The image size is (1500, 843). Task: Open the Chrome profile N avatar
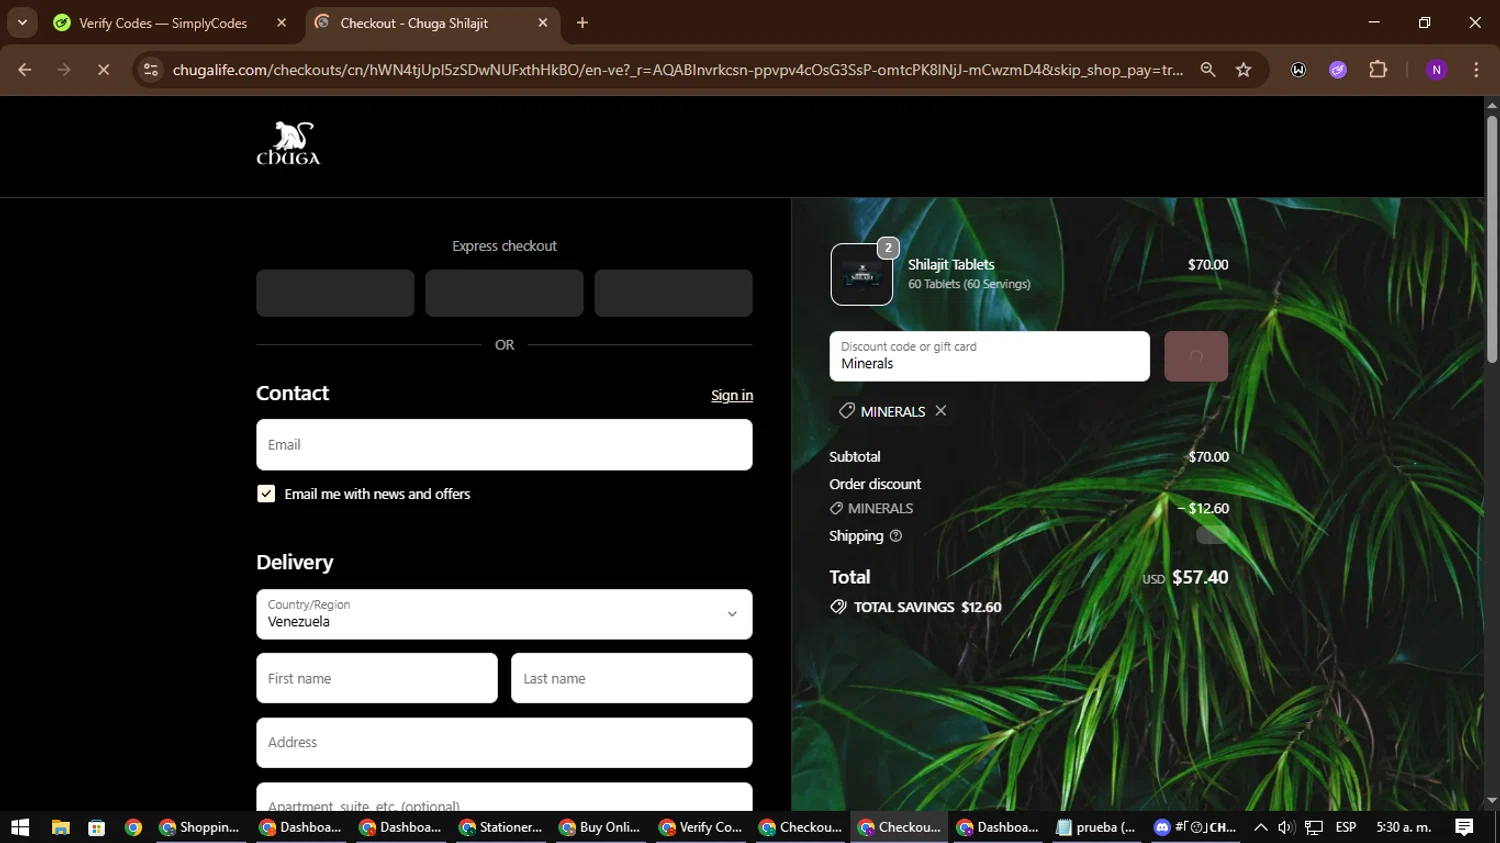1437,70
